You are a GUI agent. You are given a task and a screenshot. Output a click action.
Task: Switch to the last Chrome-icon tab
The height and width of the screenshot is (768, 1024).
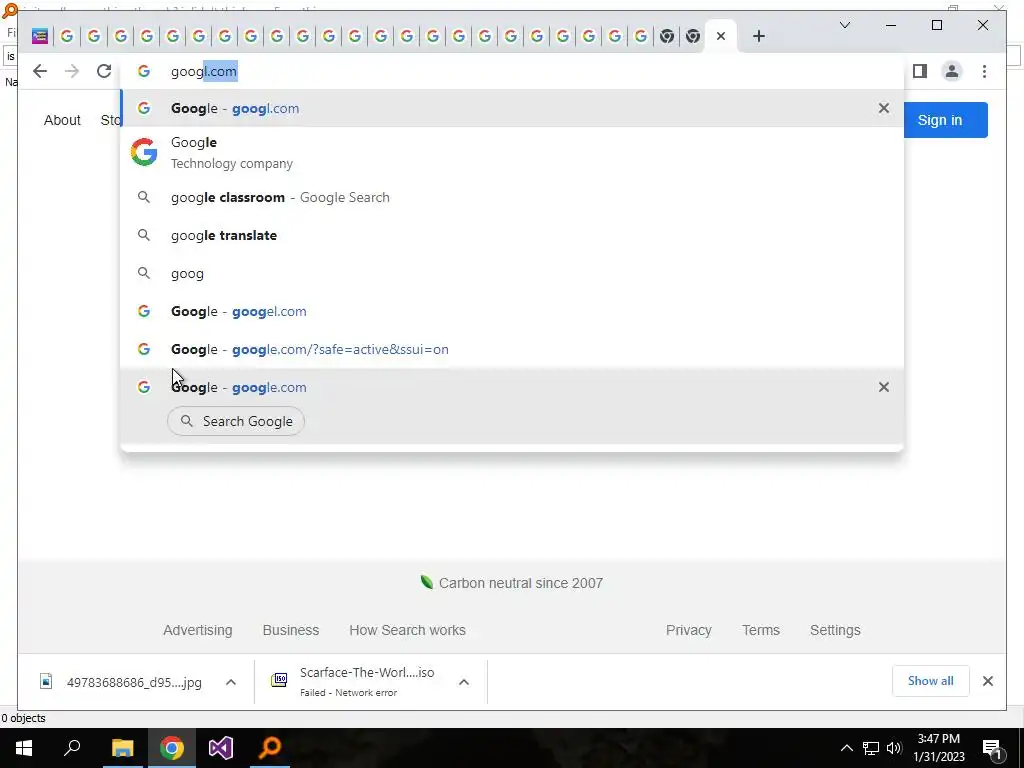click(x=693, y=36)
